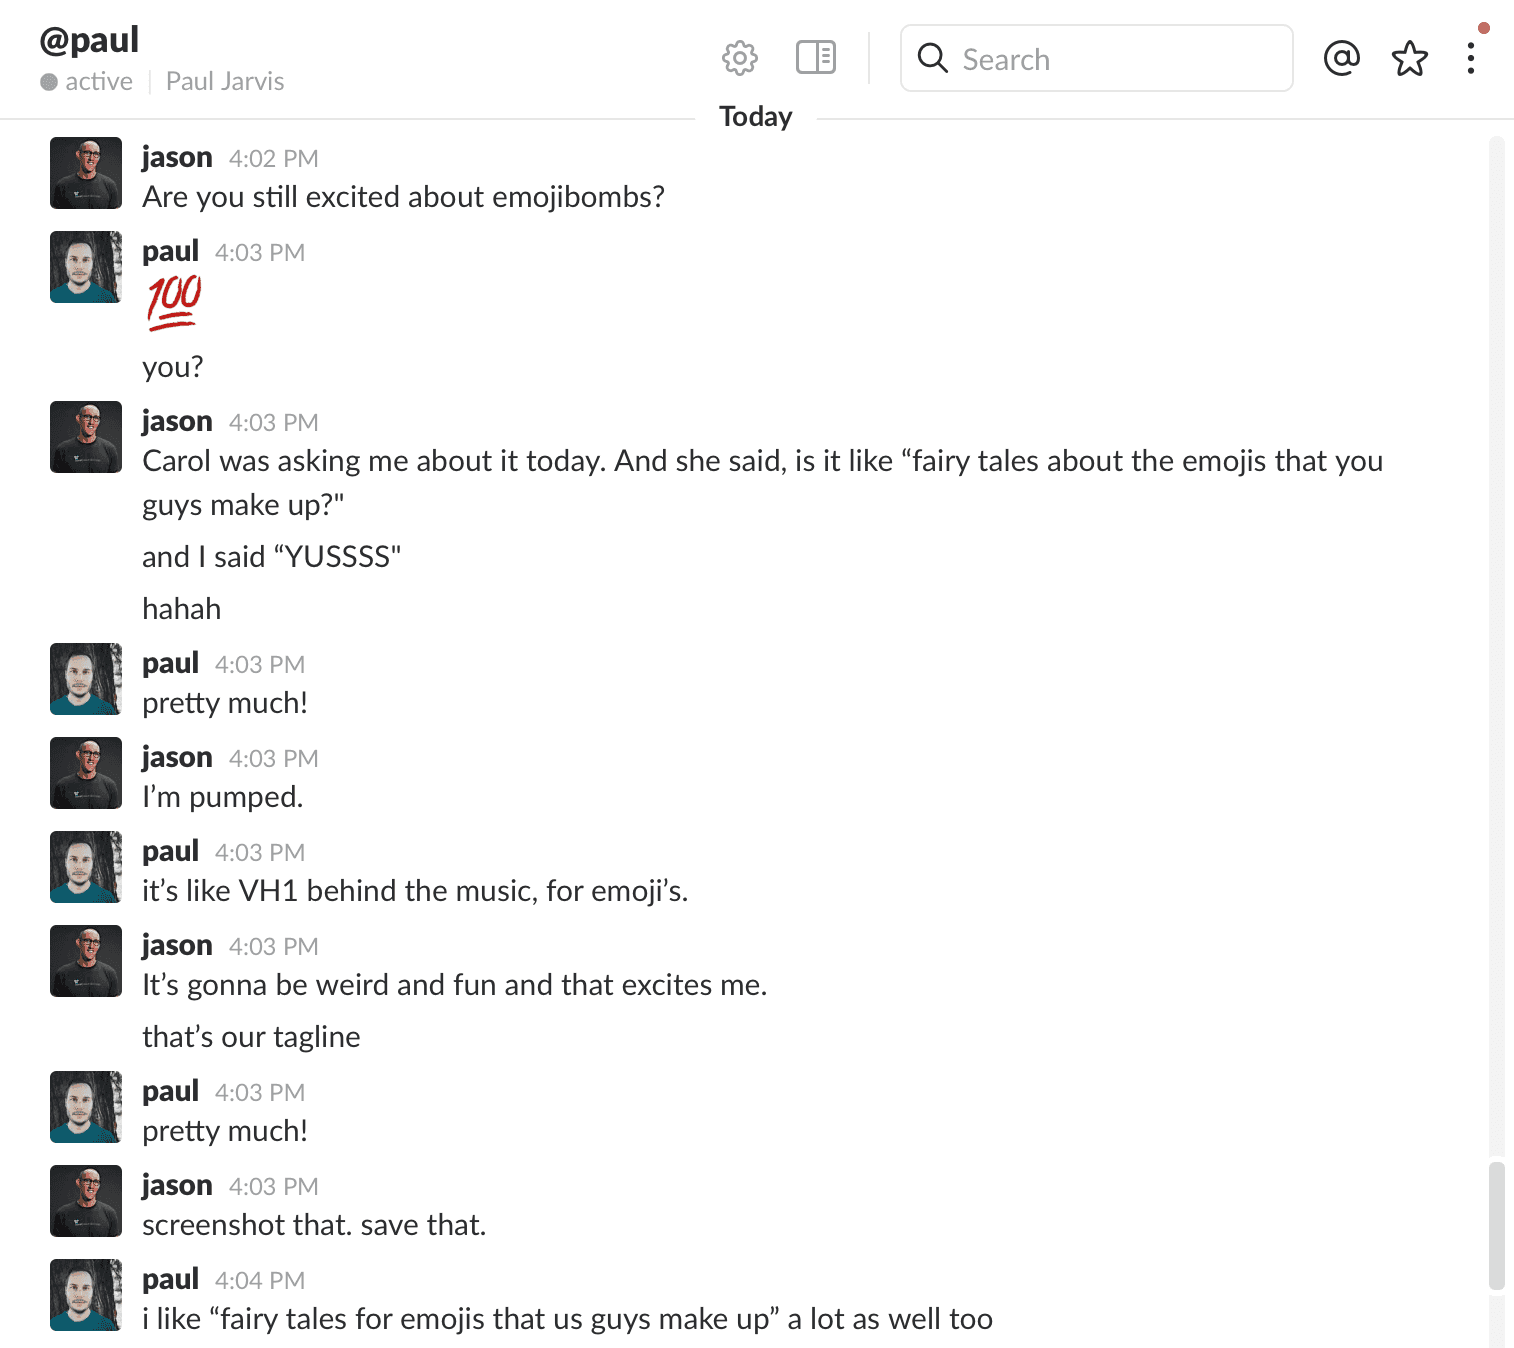Expand the Today messages divider
Image resolution: width=1514 pixels, height=1348 pixels.
point(755,116)
